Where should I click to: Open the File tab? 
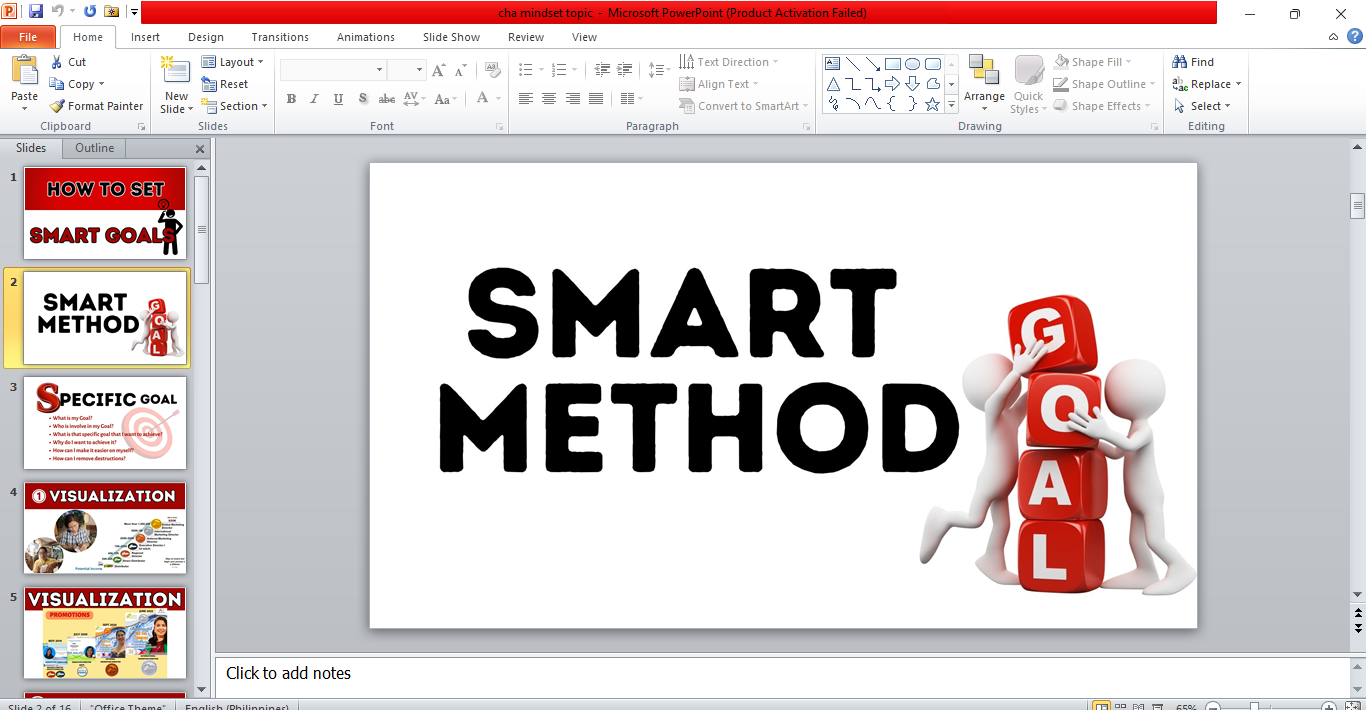coord(28,37)
